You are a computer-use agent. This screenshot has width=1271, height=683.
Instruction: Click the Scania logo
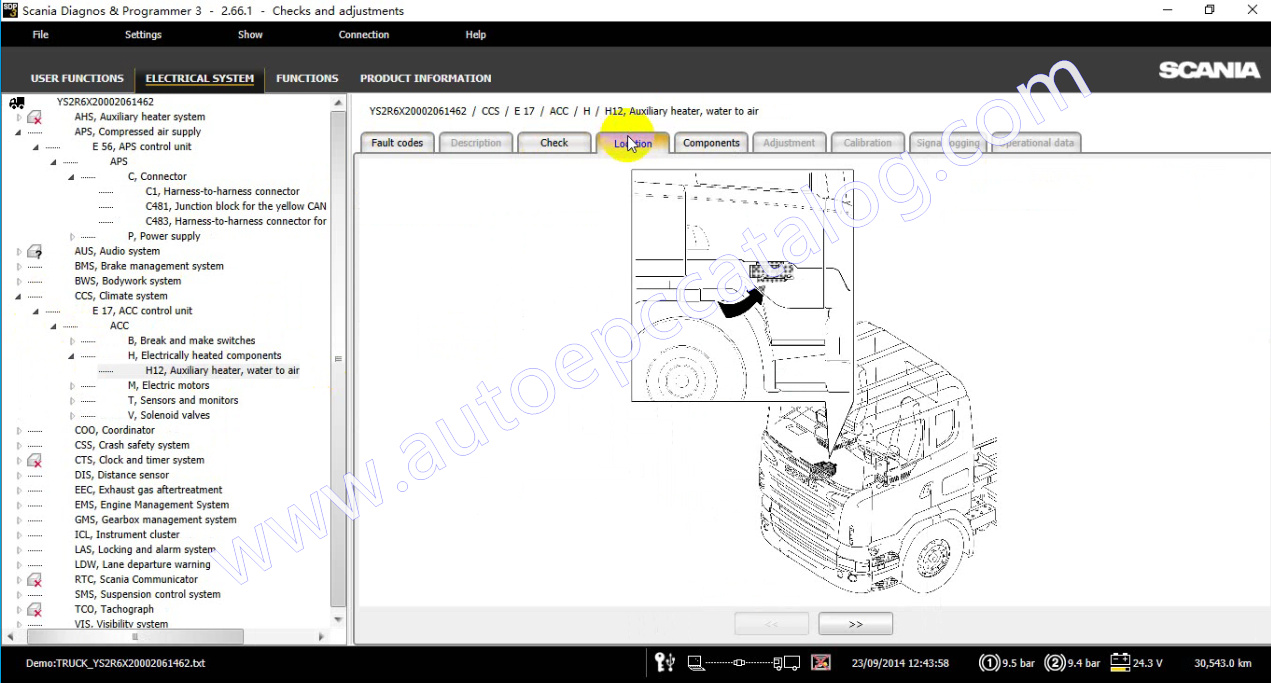pos(1209,70)
